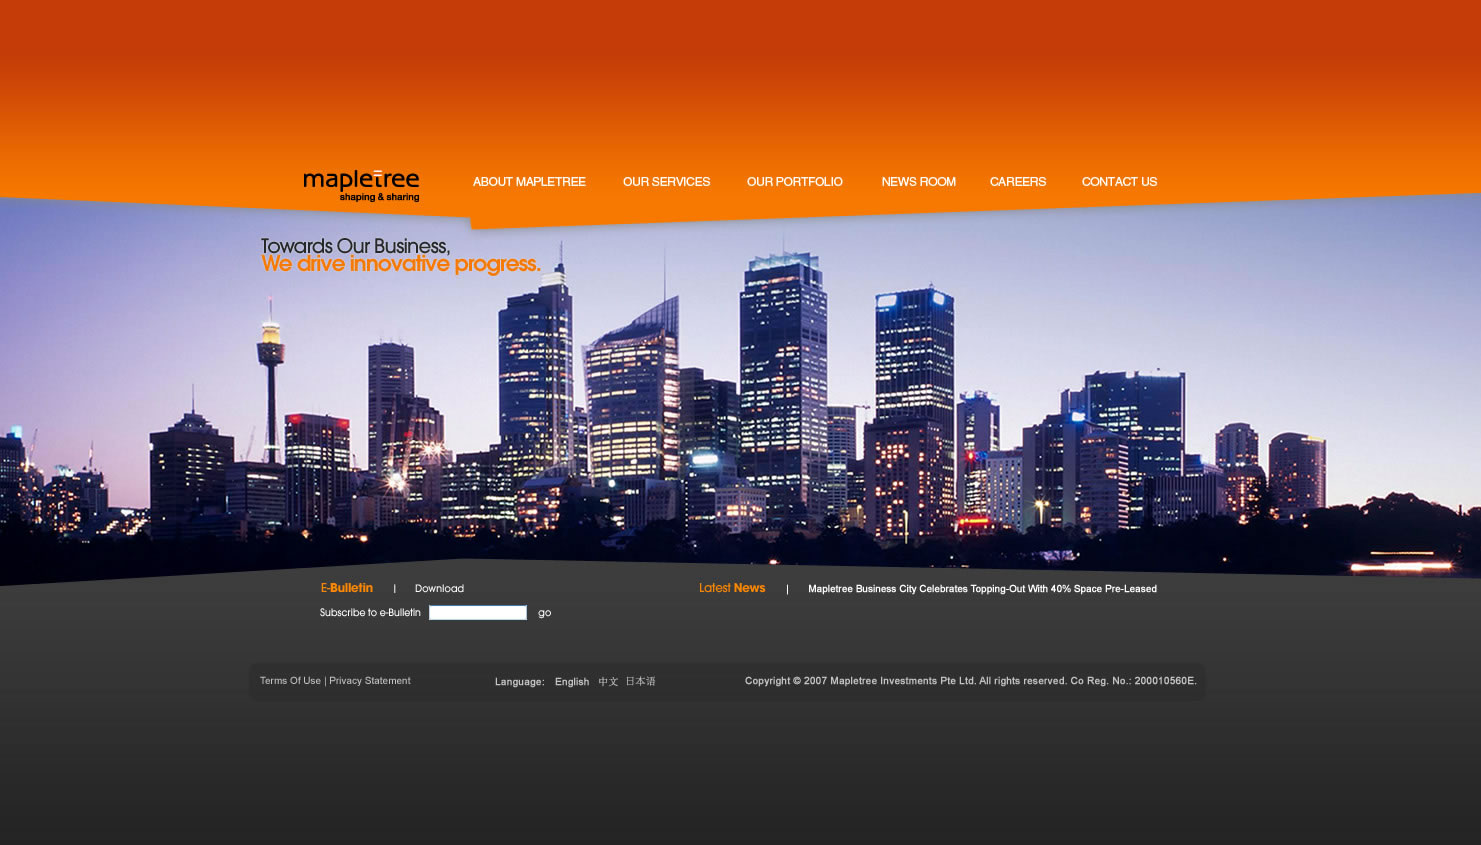The width and height of the screenshot is (1481, 845).
Task: Click the E-Bulletin heading
Action: click(x=346, y=588)
